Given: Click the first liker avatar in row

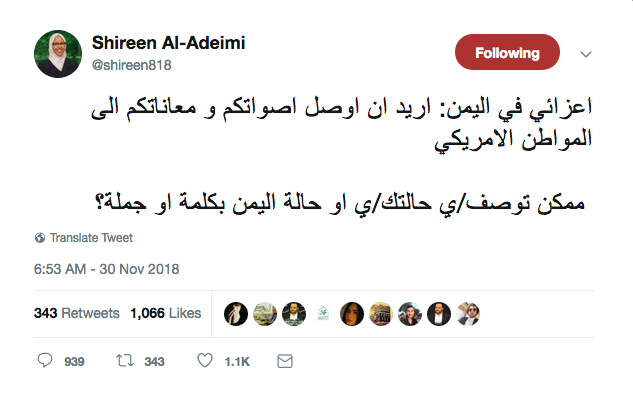Looking at the screenshot, I should pos(236,314).
